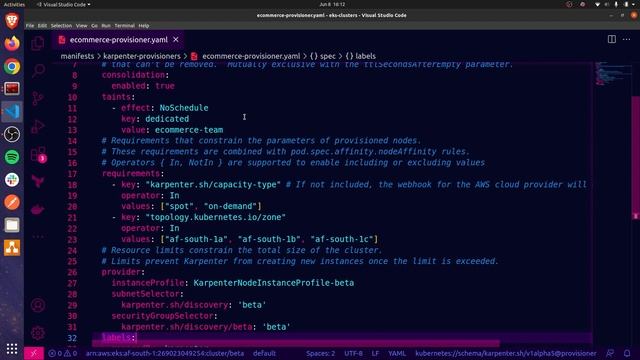Open the File menu
This screenshot has height=360, width=640.
pos(30,26)
